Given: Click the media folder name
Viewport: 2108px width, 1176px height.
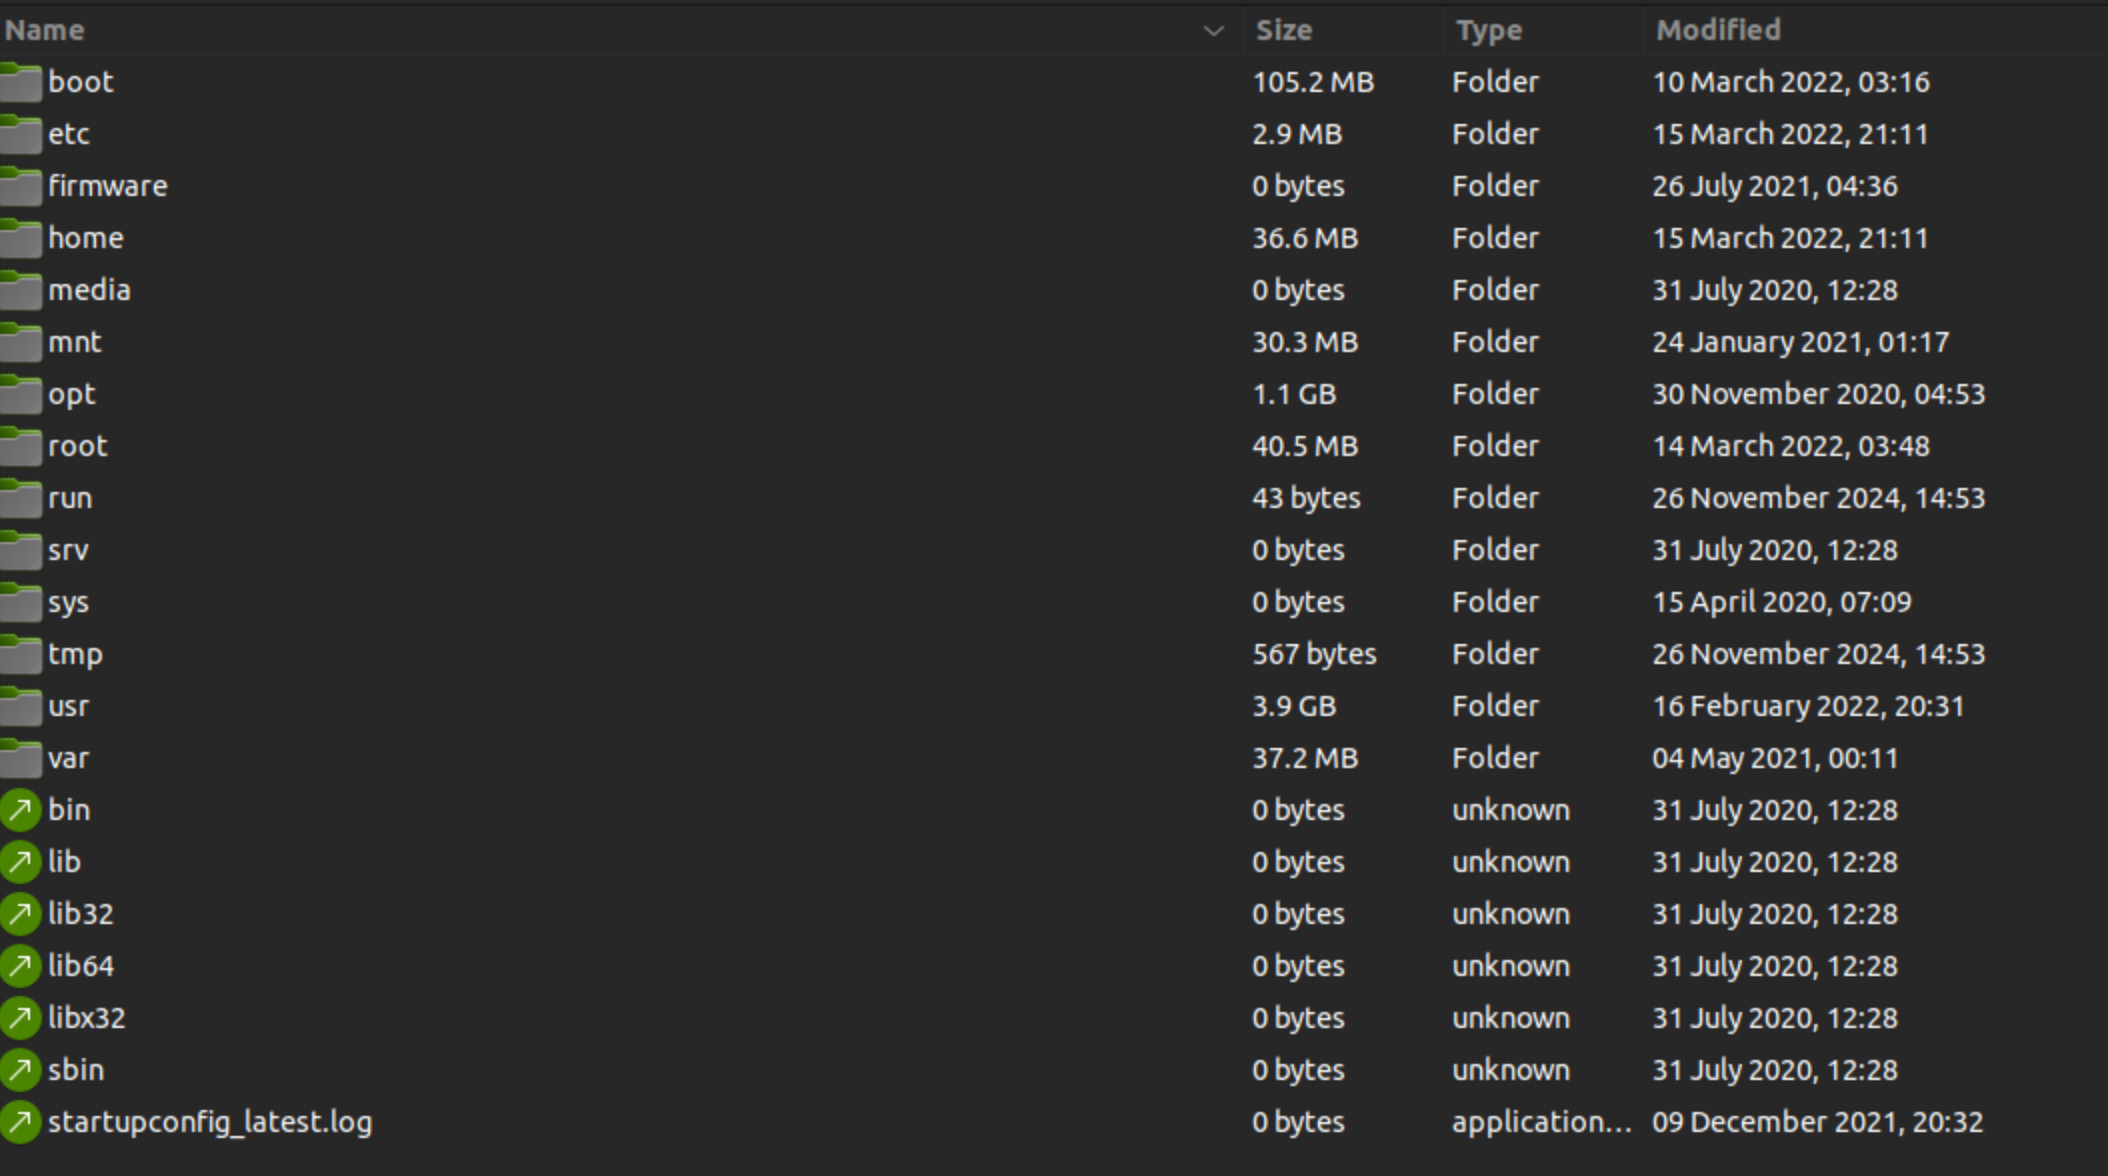Looking at the screenshot, I should (89, 290).
